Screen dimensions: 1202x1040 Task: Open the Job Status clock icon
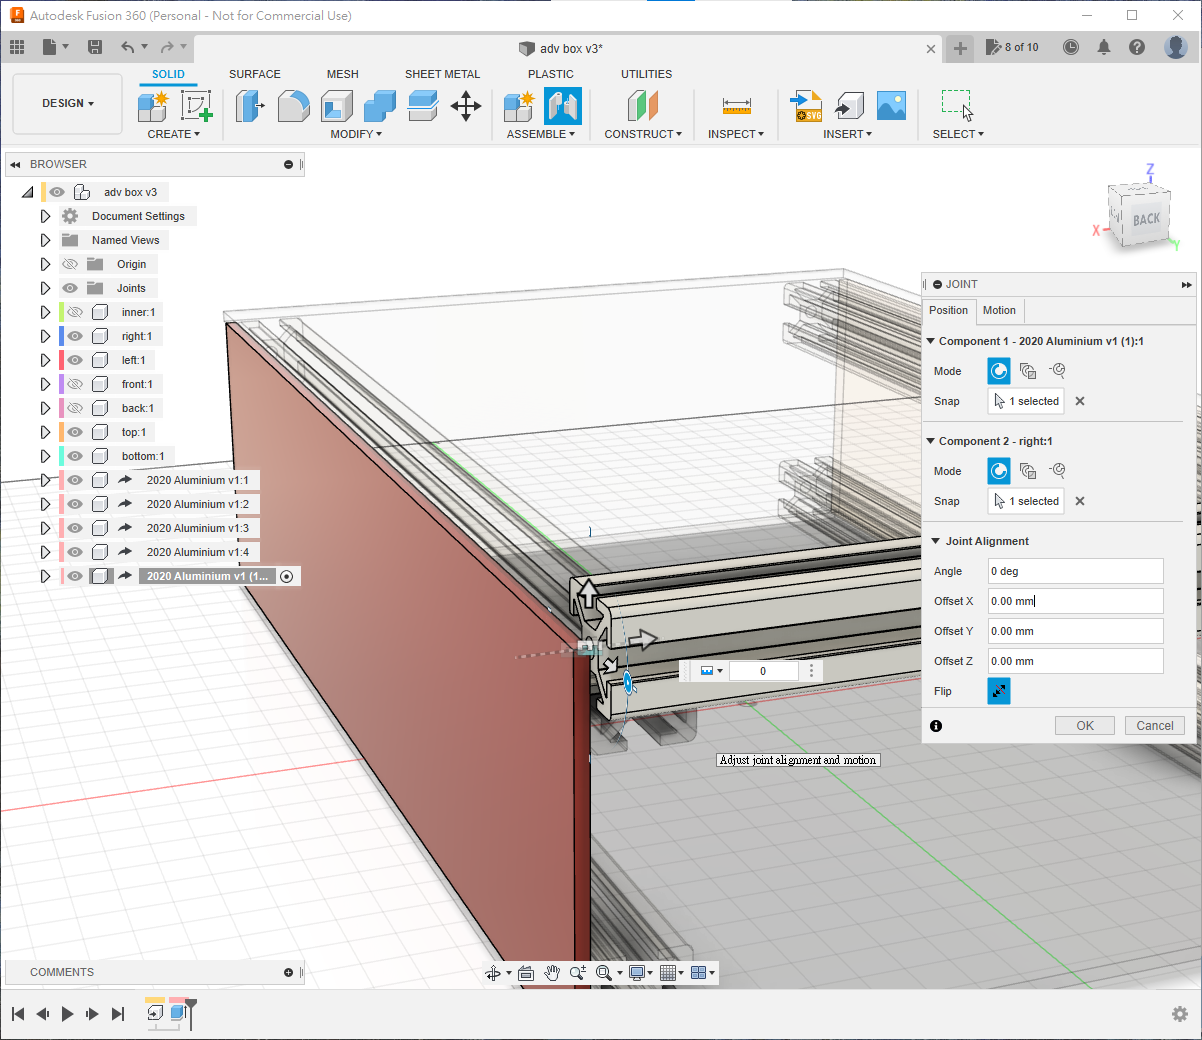(1071, 47)
